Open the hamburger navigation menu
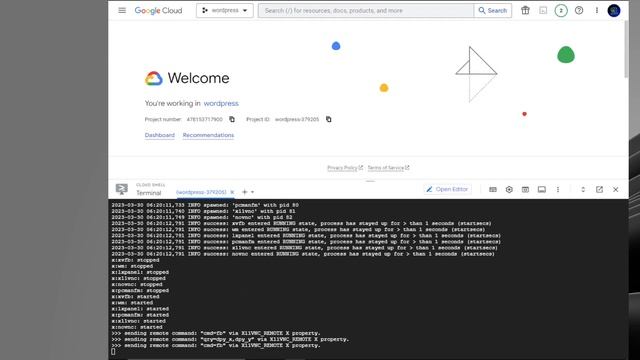 coord(122,10)
